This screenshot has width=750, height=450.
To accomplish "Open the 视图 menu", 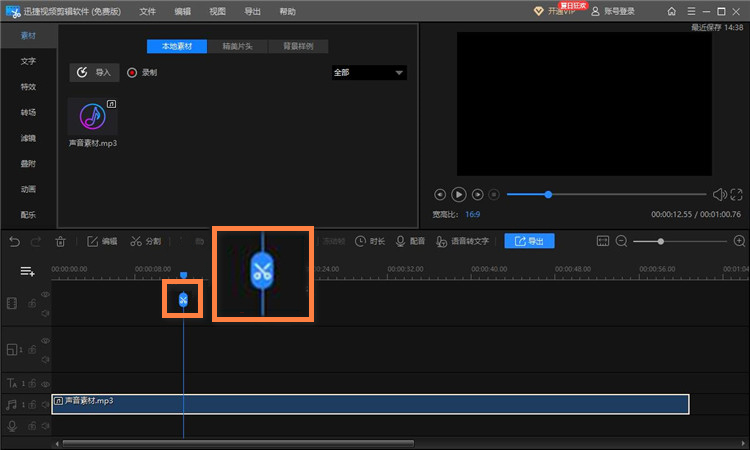I will 217,11.
